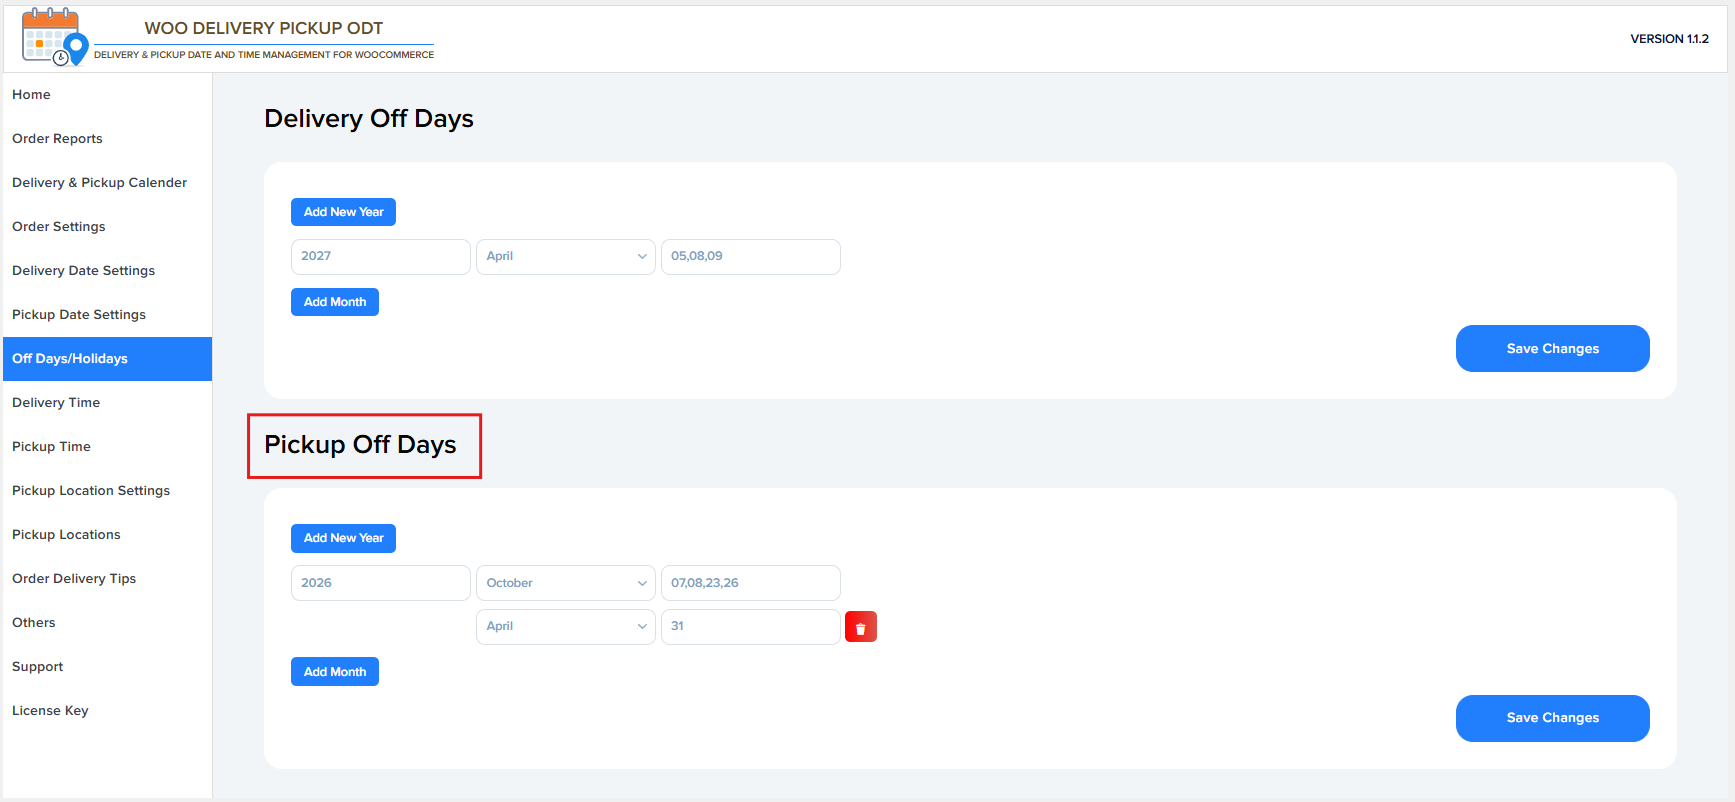The height and width of the screenshot is (802, 1735).
Task: Select Pickup Location Settings in sidebar
Action: click(91, 491)
